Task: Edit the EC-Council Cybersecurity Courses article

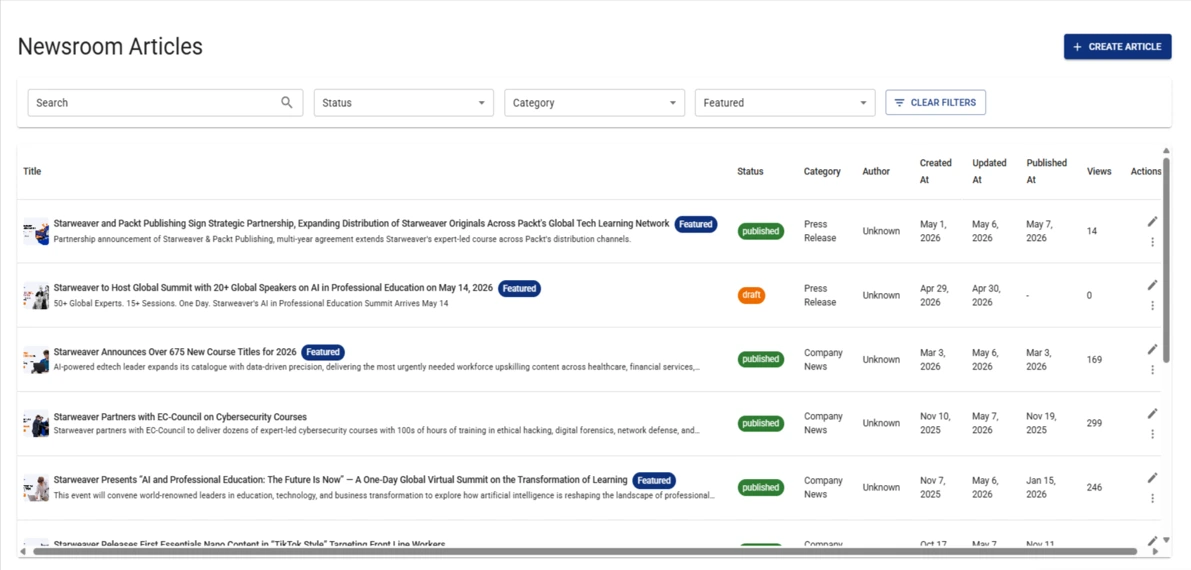Action: click(x=1152, y=413)
